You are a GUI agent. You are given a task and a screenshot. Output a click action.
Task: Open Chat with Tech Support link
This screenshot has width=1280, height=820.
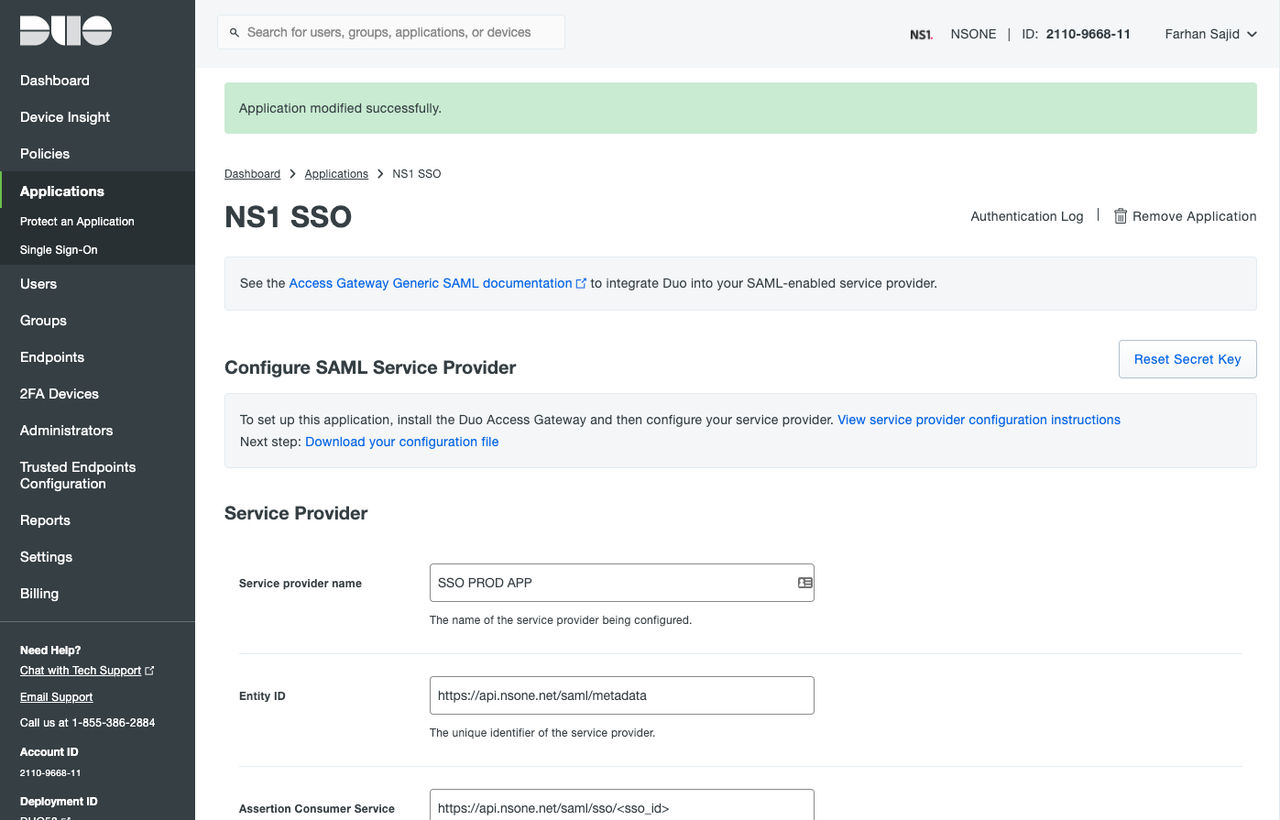87,671
